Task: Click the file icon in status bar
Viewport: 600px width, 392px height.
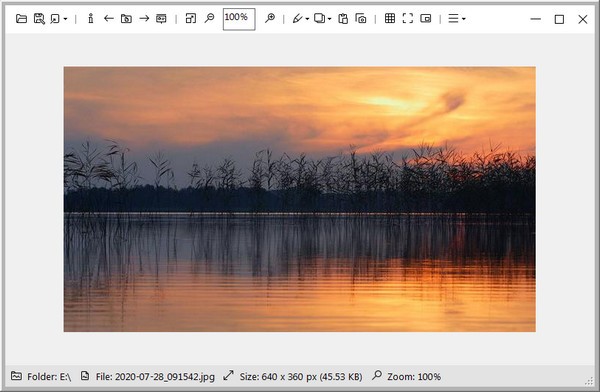Action: click(85, 376)
